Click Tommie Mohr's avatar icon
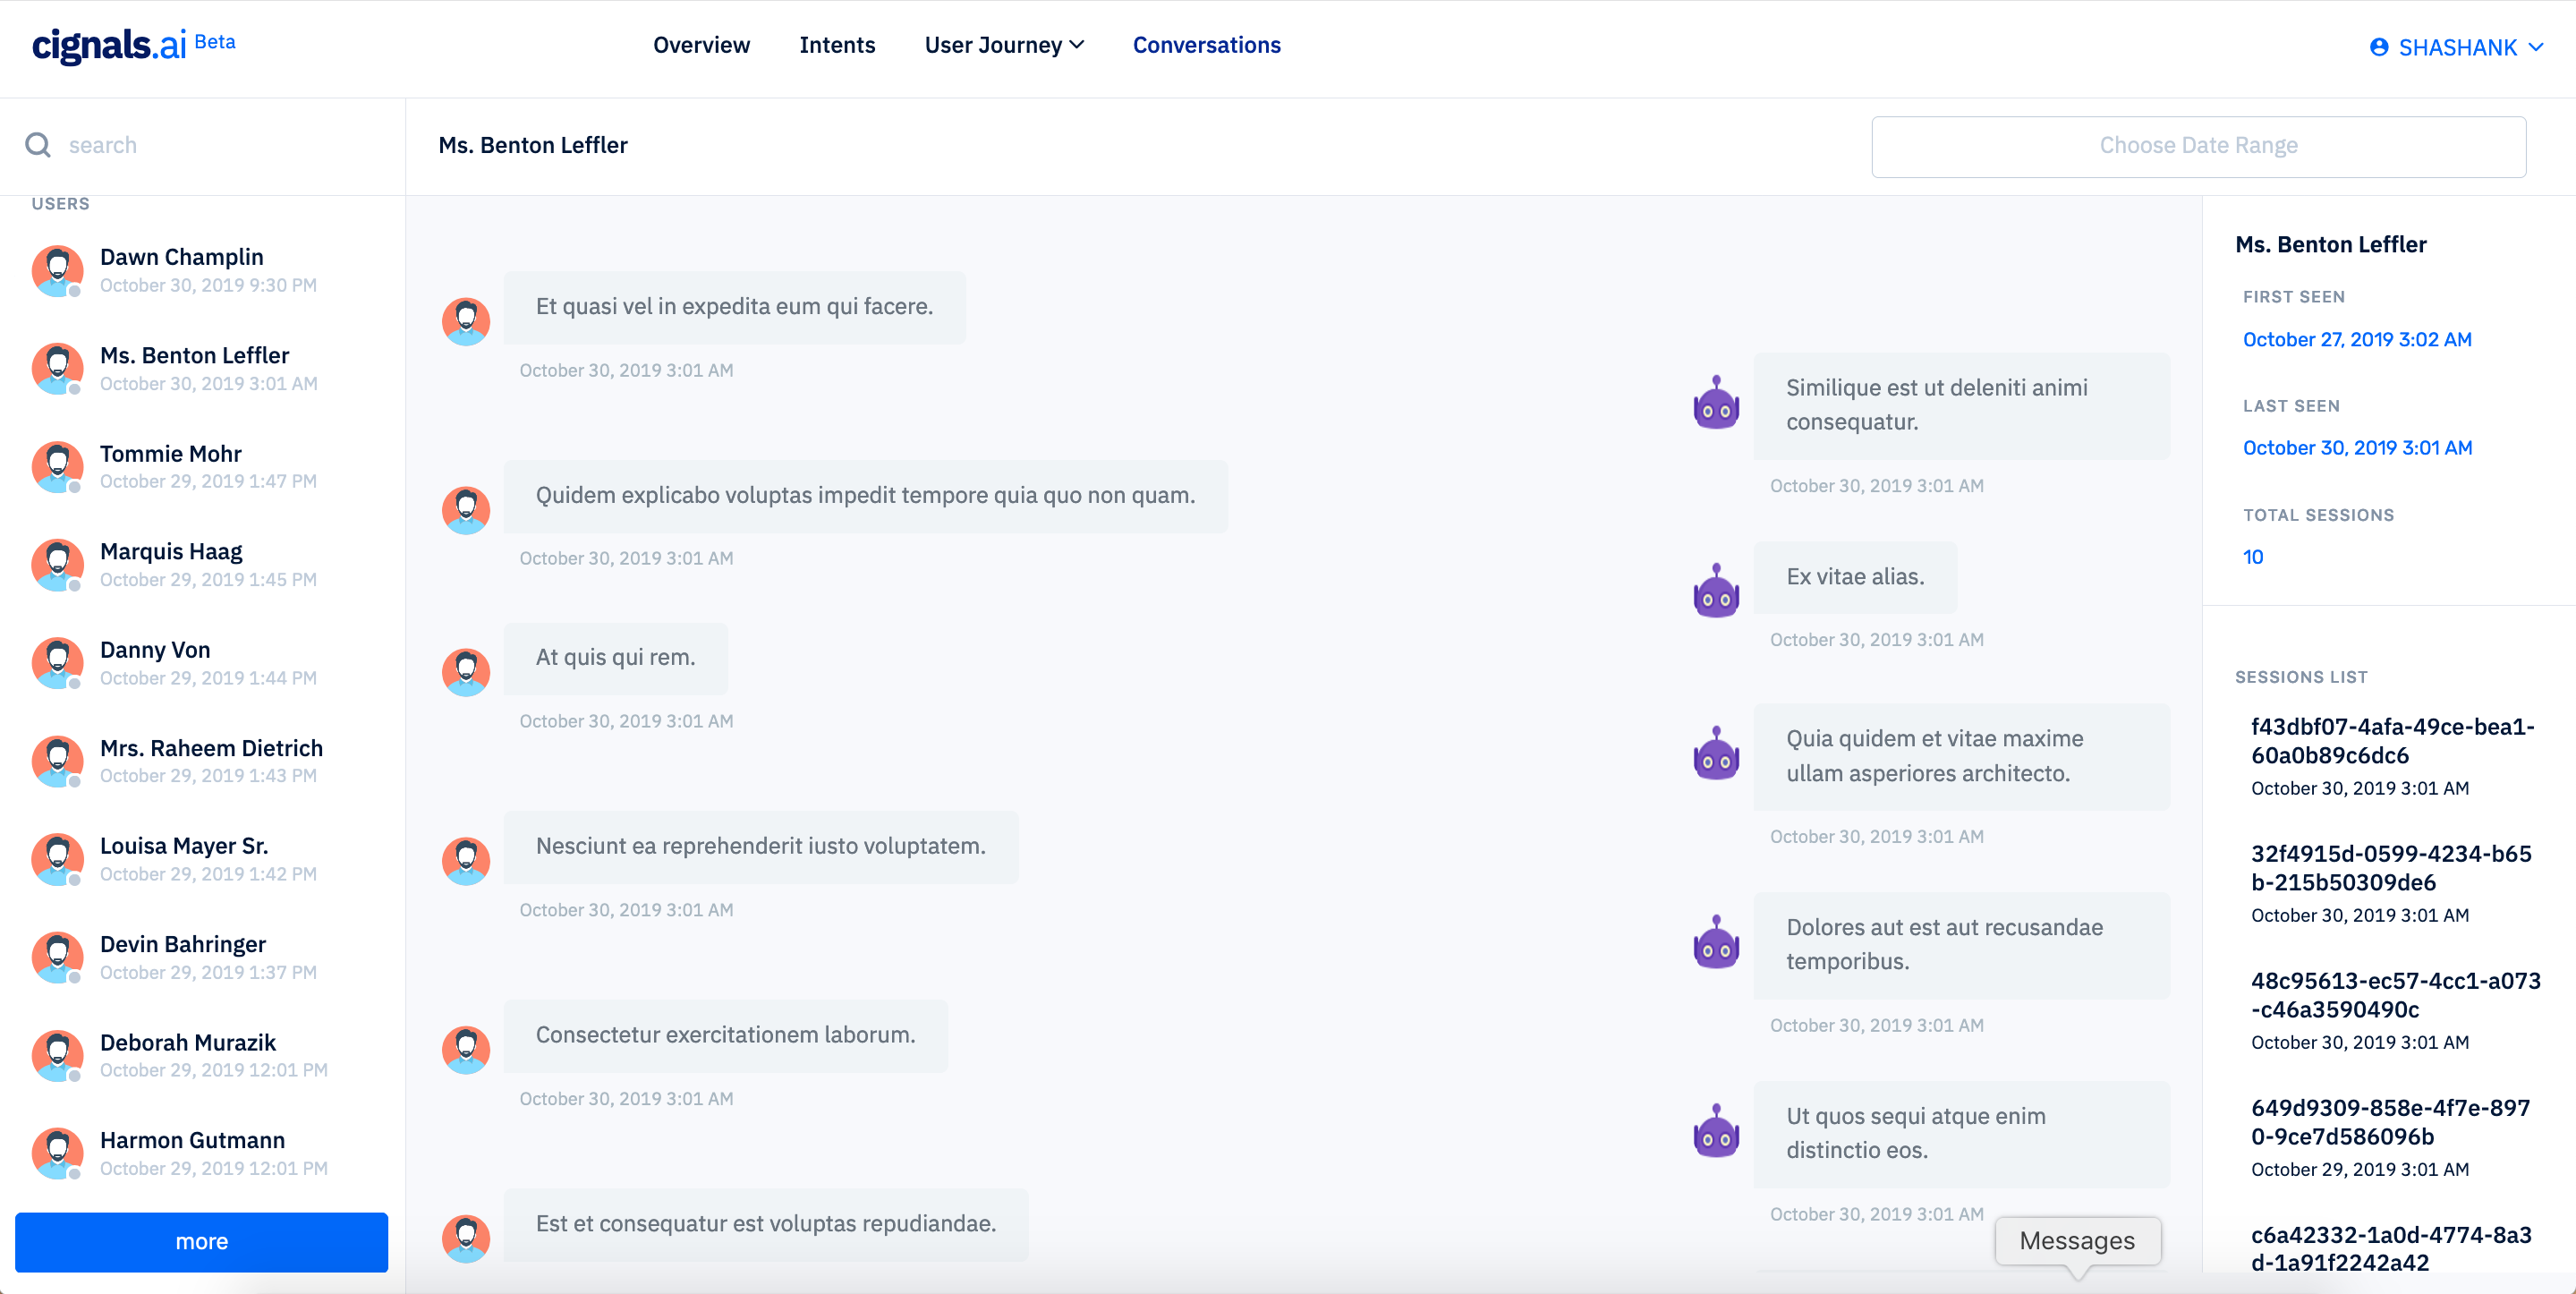The image size is (2576, 1294). tap(57, 467)
